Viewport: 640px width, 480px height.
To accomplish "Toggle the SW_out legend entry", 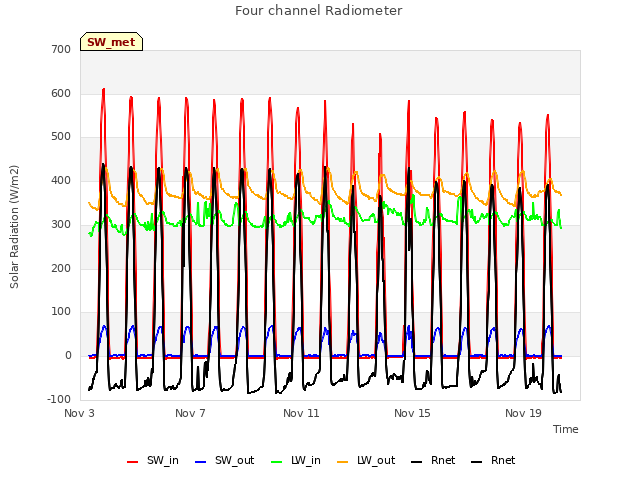I will tap(224, 461).
